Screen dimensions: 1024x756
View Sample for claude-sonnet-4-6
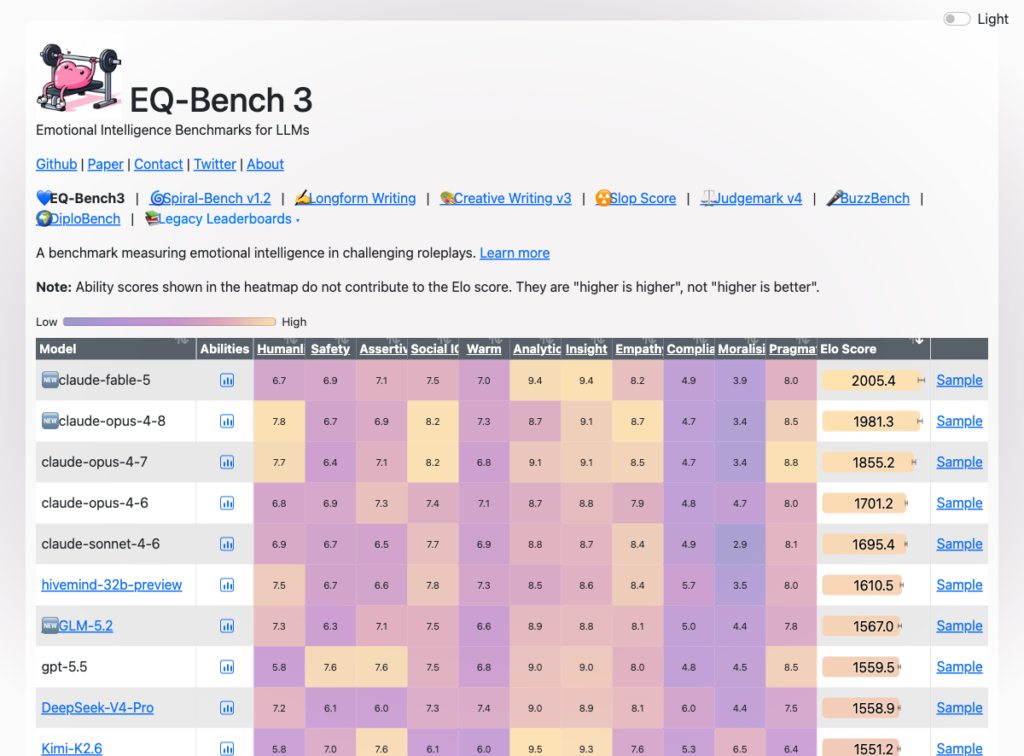(x=959, y=544)
